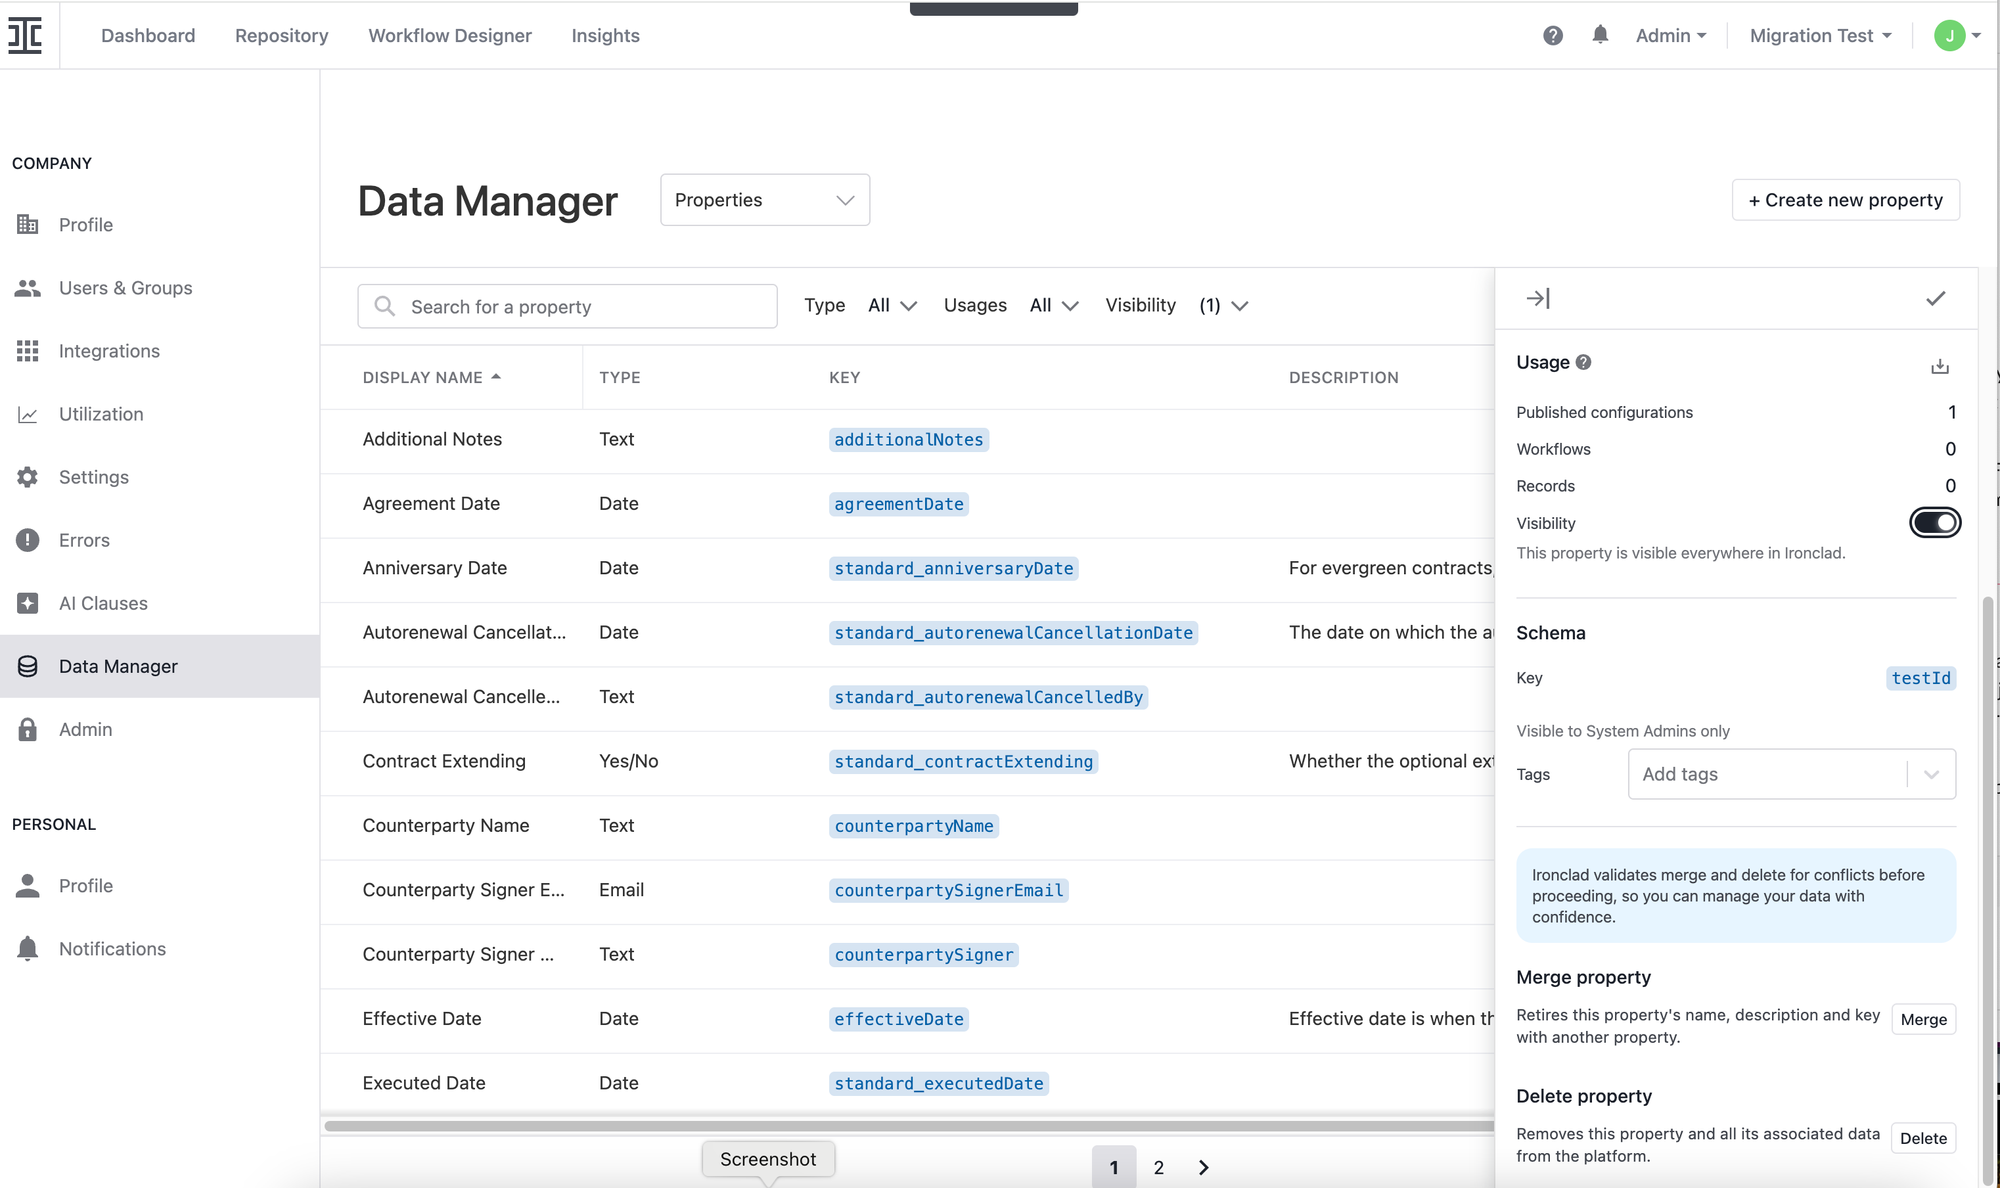
Task: Click the Users & Groups people icon
Action: pos(28,288)
